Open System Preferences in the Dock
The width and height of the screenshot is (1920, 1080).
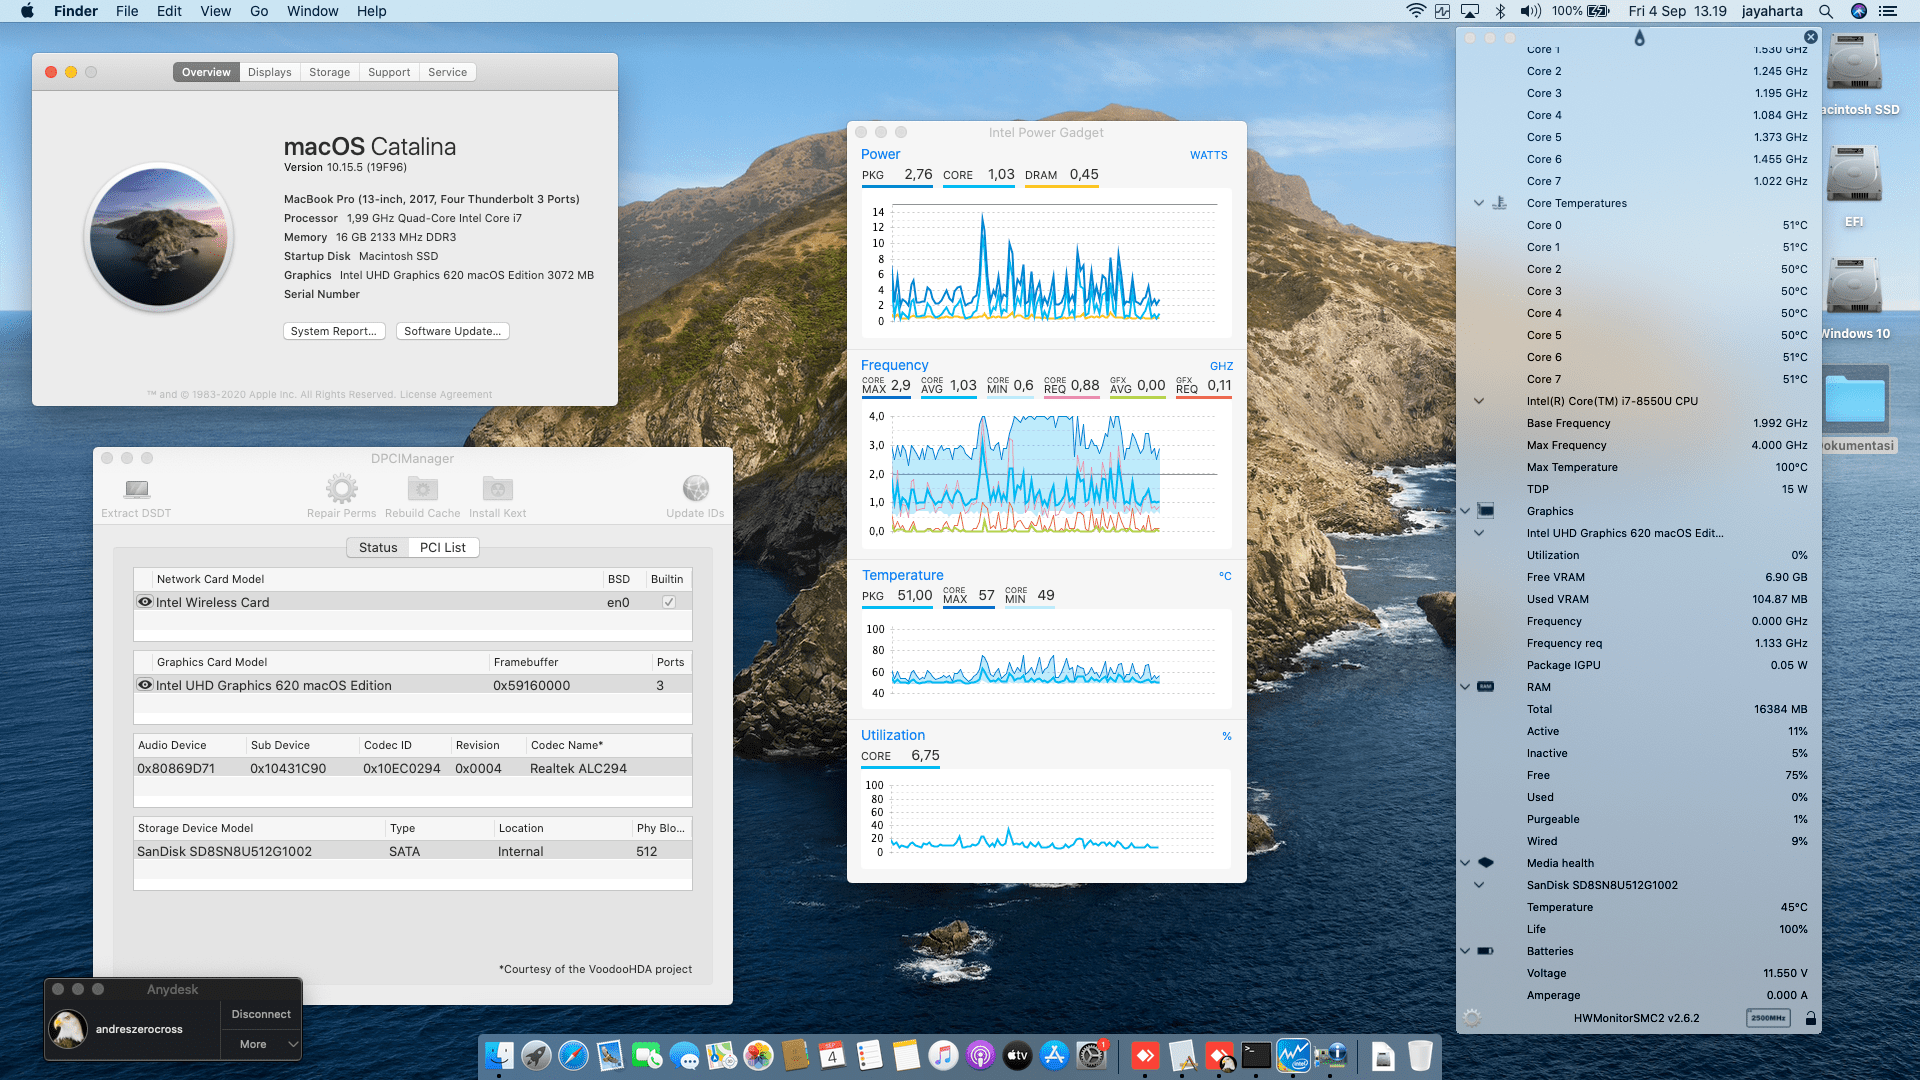(1091, 1055)
